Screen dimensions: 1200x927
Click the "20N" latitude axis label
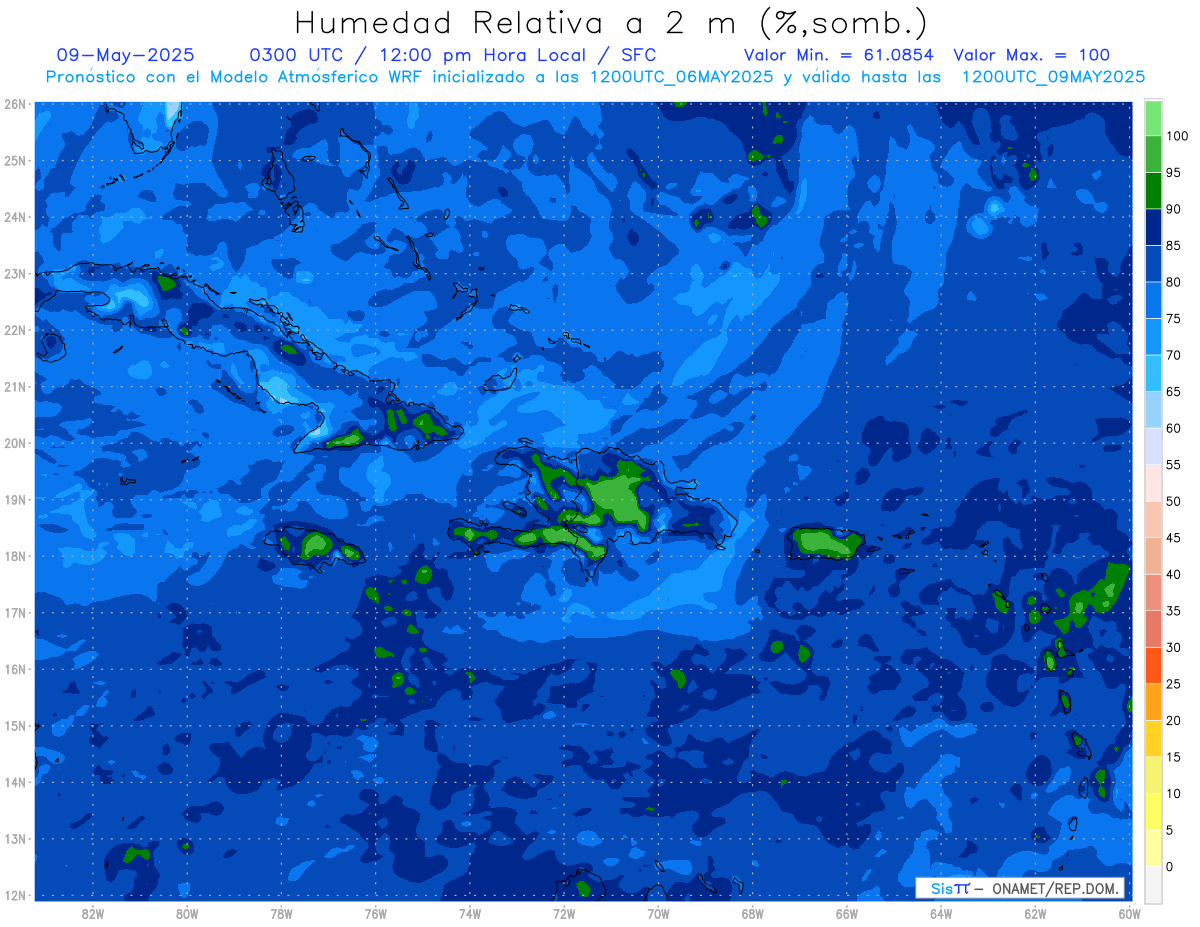point(15,443)
